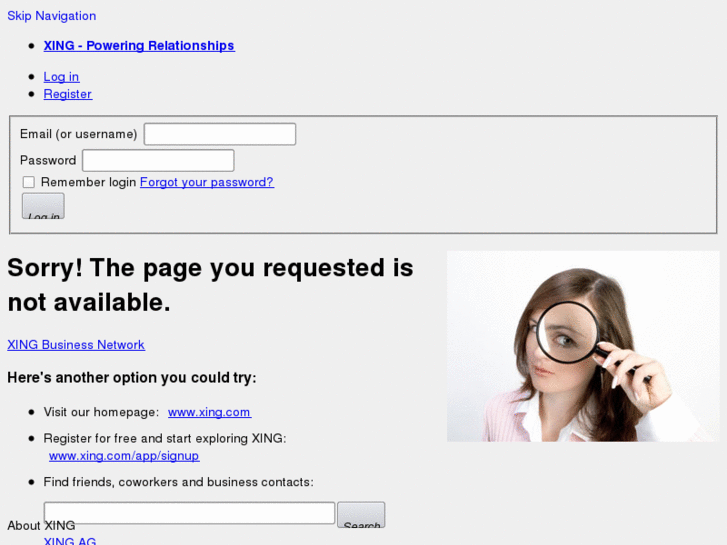
Task: Click the Remember login label
Action: click(x=88, y=182)
